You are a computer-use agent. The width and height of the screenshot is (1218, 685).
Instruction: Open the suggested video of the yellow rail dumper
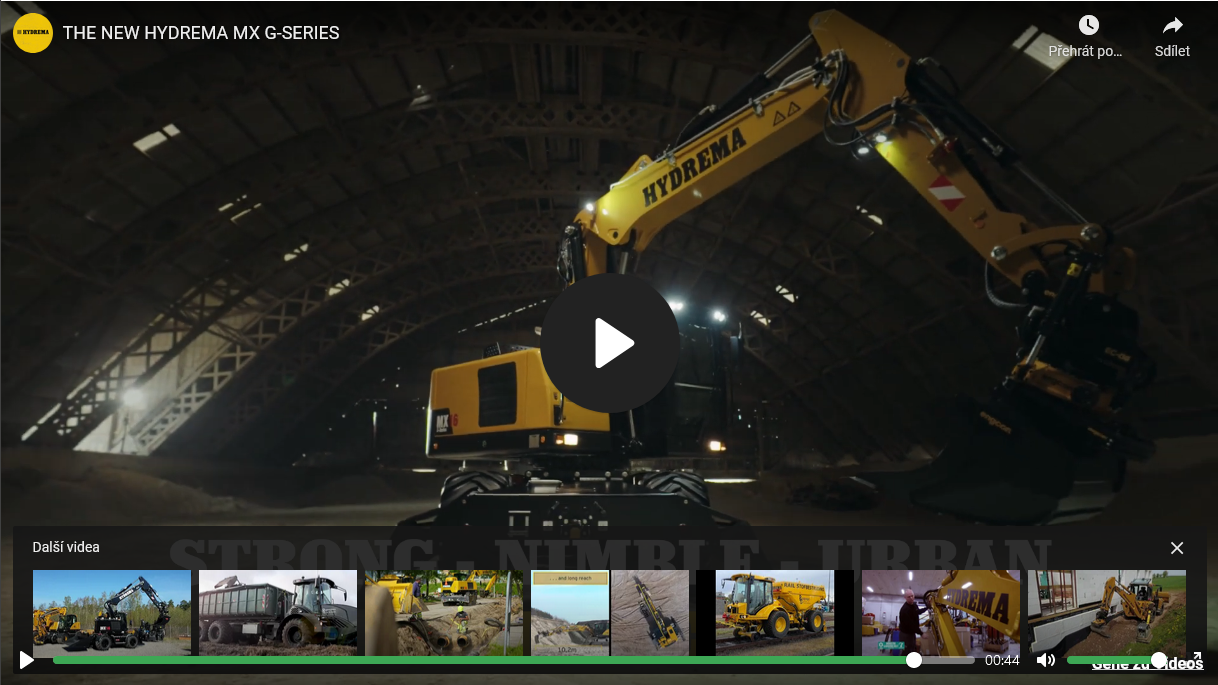776,613
